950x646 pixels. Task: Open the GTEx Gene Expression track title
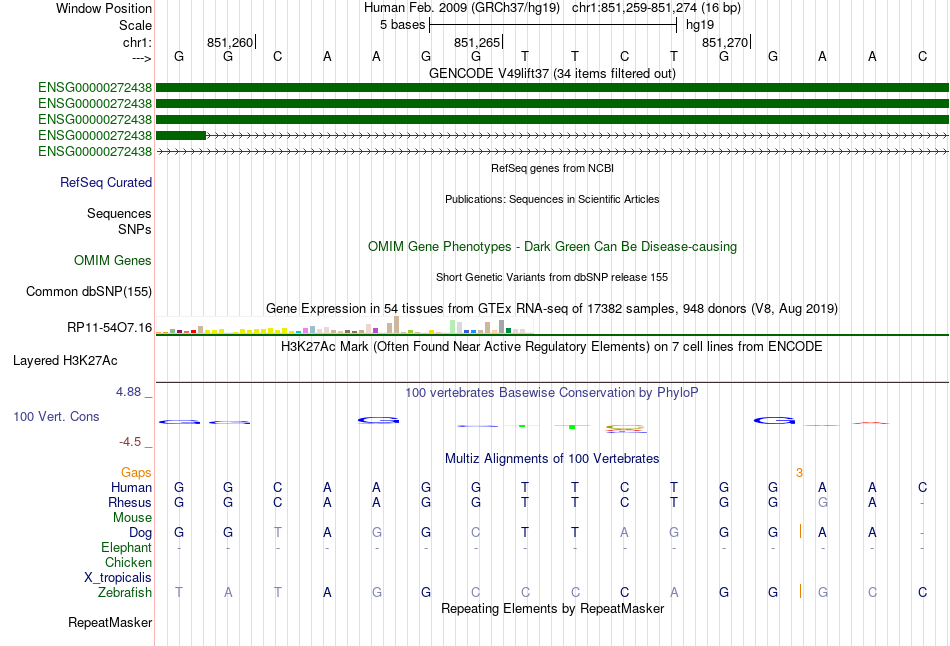(552, 308)
